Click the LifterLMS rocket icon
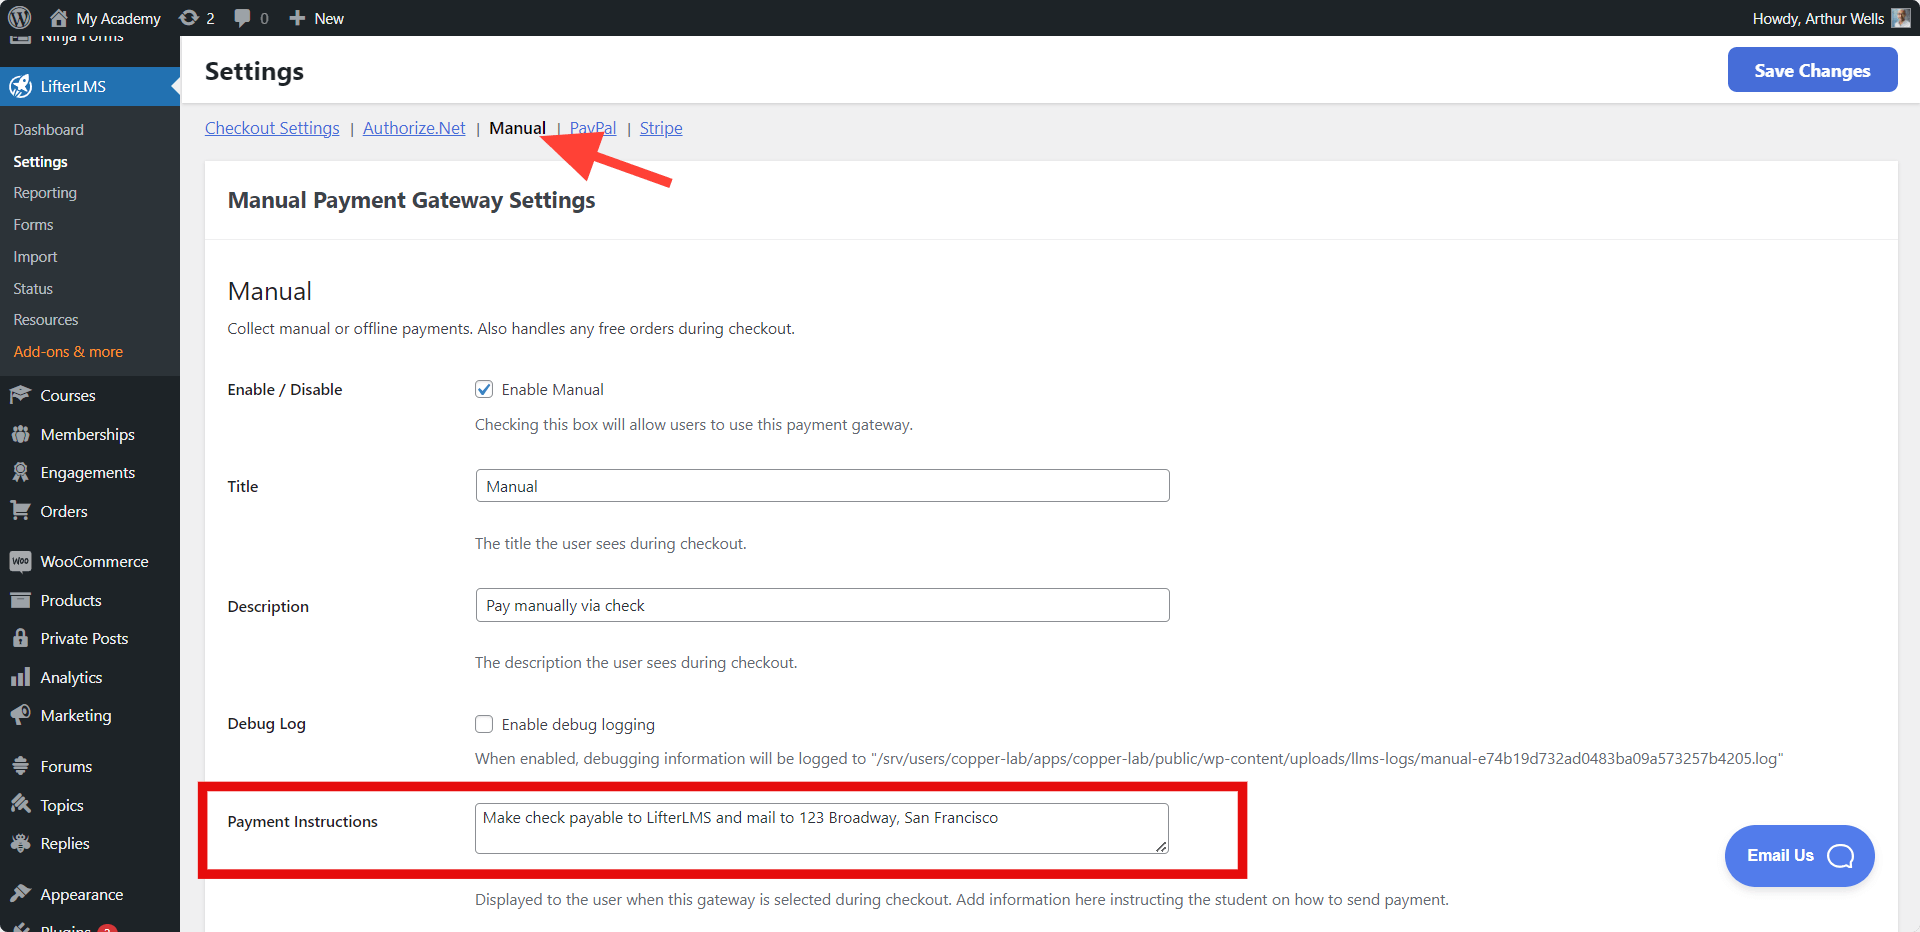The height and width of the screenshot is (932, 1920). [20, 87]
